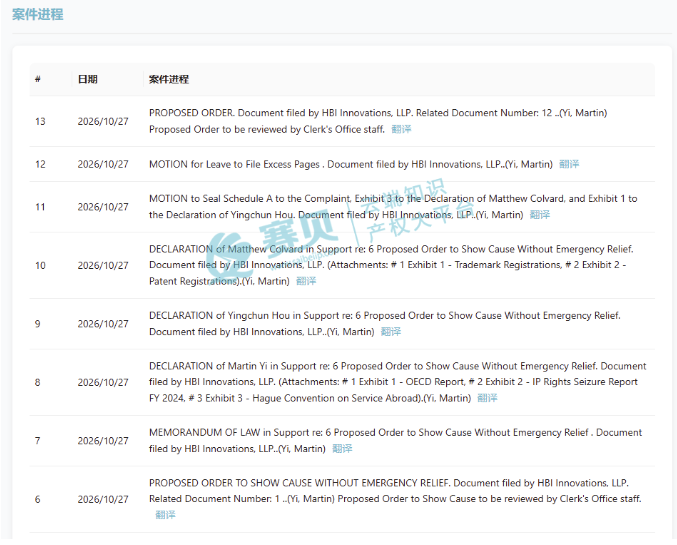
Task: Select row number 6 cell
Action: pos(38,499)
